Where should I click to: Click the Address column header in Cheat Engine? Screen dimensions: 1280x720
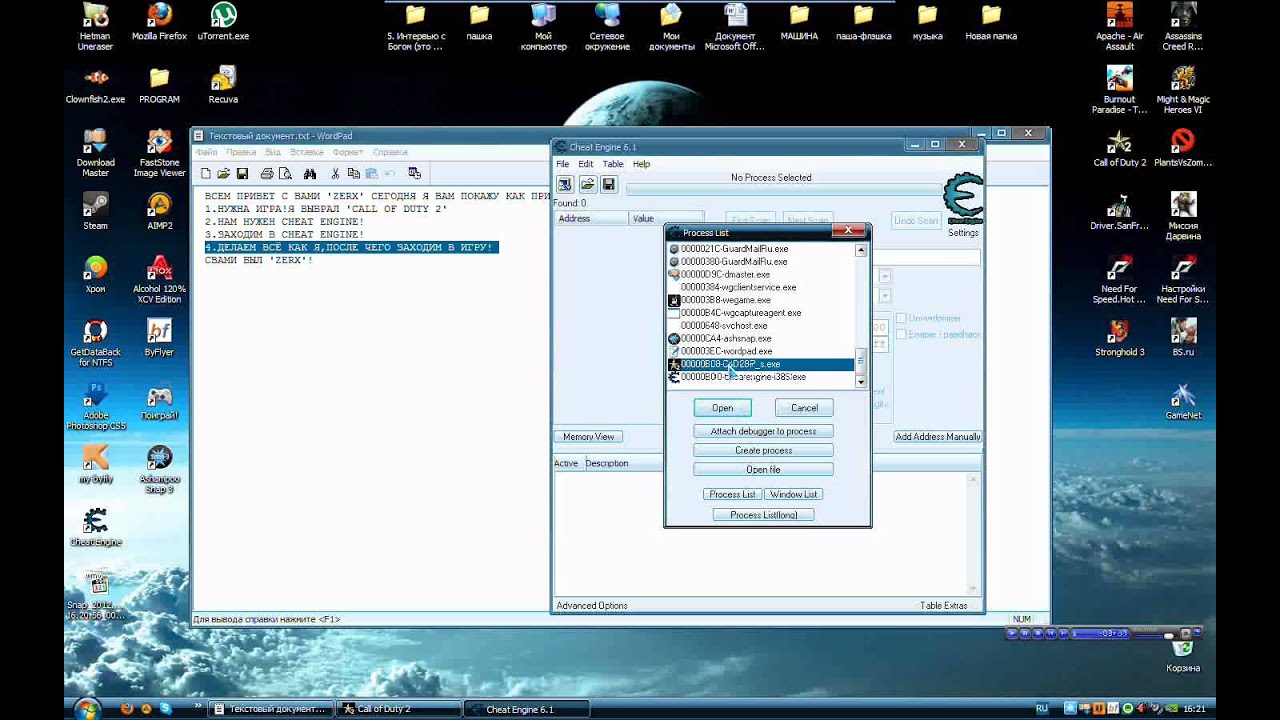pos(591,218)
